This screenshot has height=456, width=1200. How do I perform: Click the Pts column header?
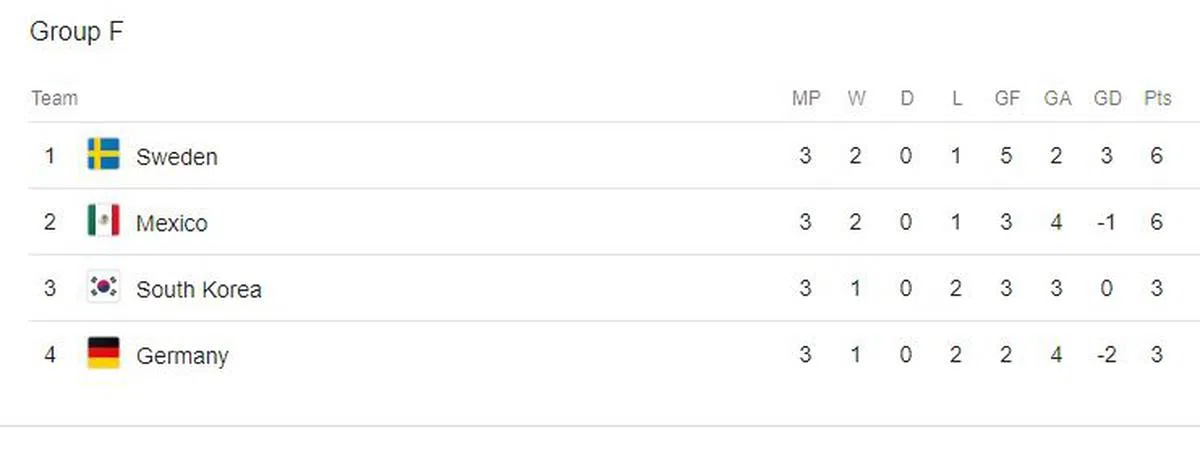(1157, 98)
